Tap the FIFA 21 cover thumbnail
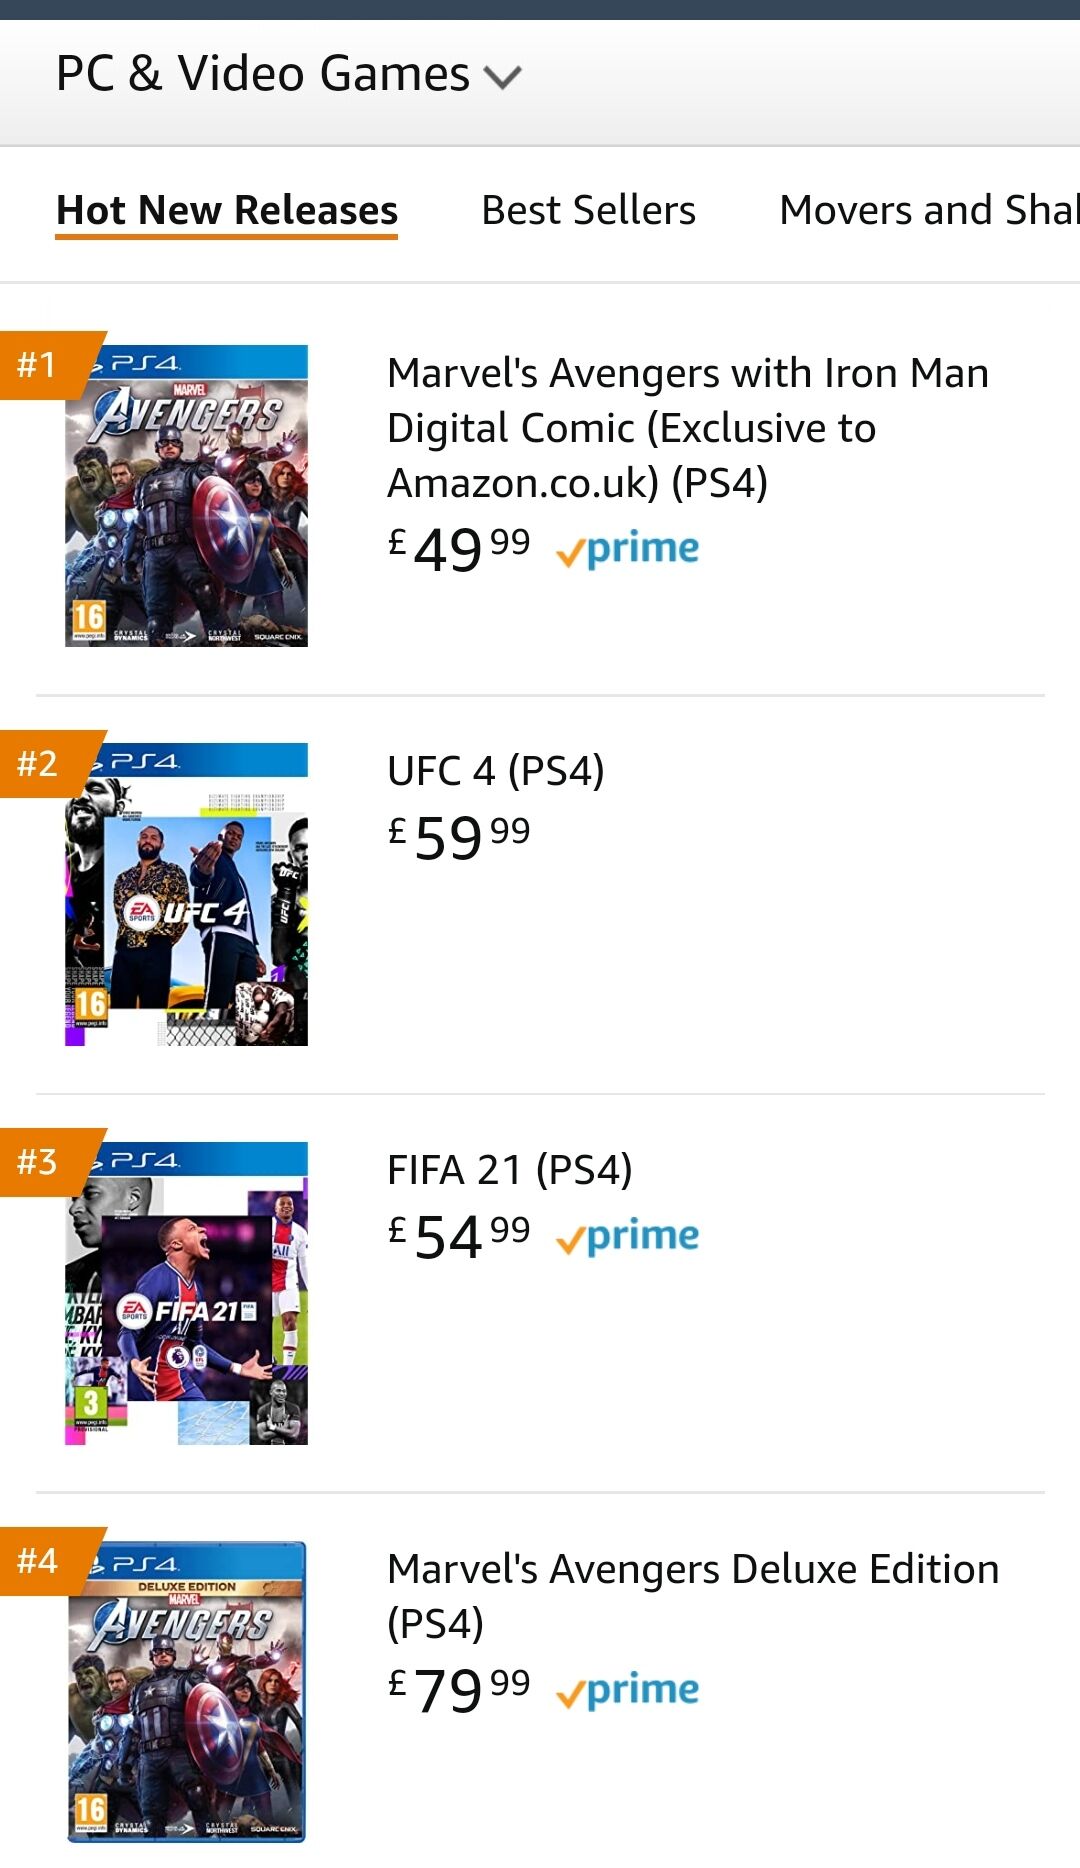This screenshot has height=1868, width=1080. [x=187, y=1294]
